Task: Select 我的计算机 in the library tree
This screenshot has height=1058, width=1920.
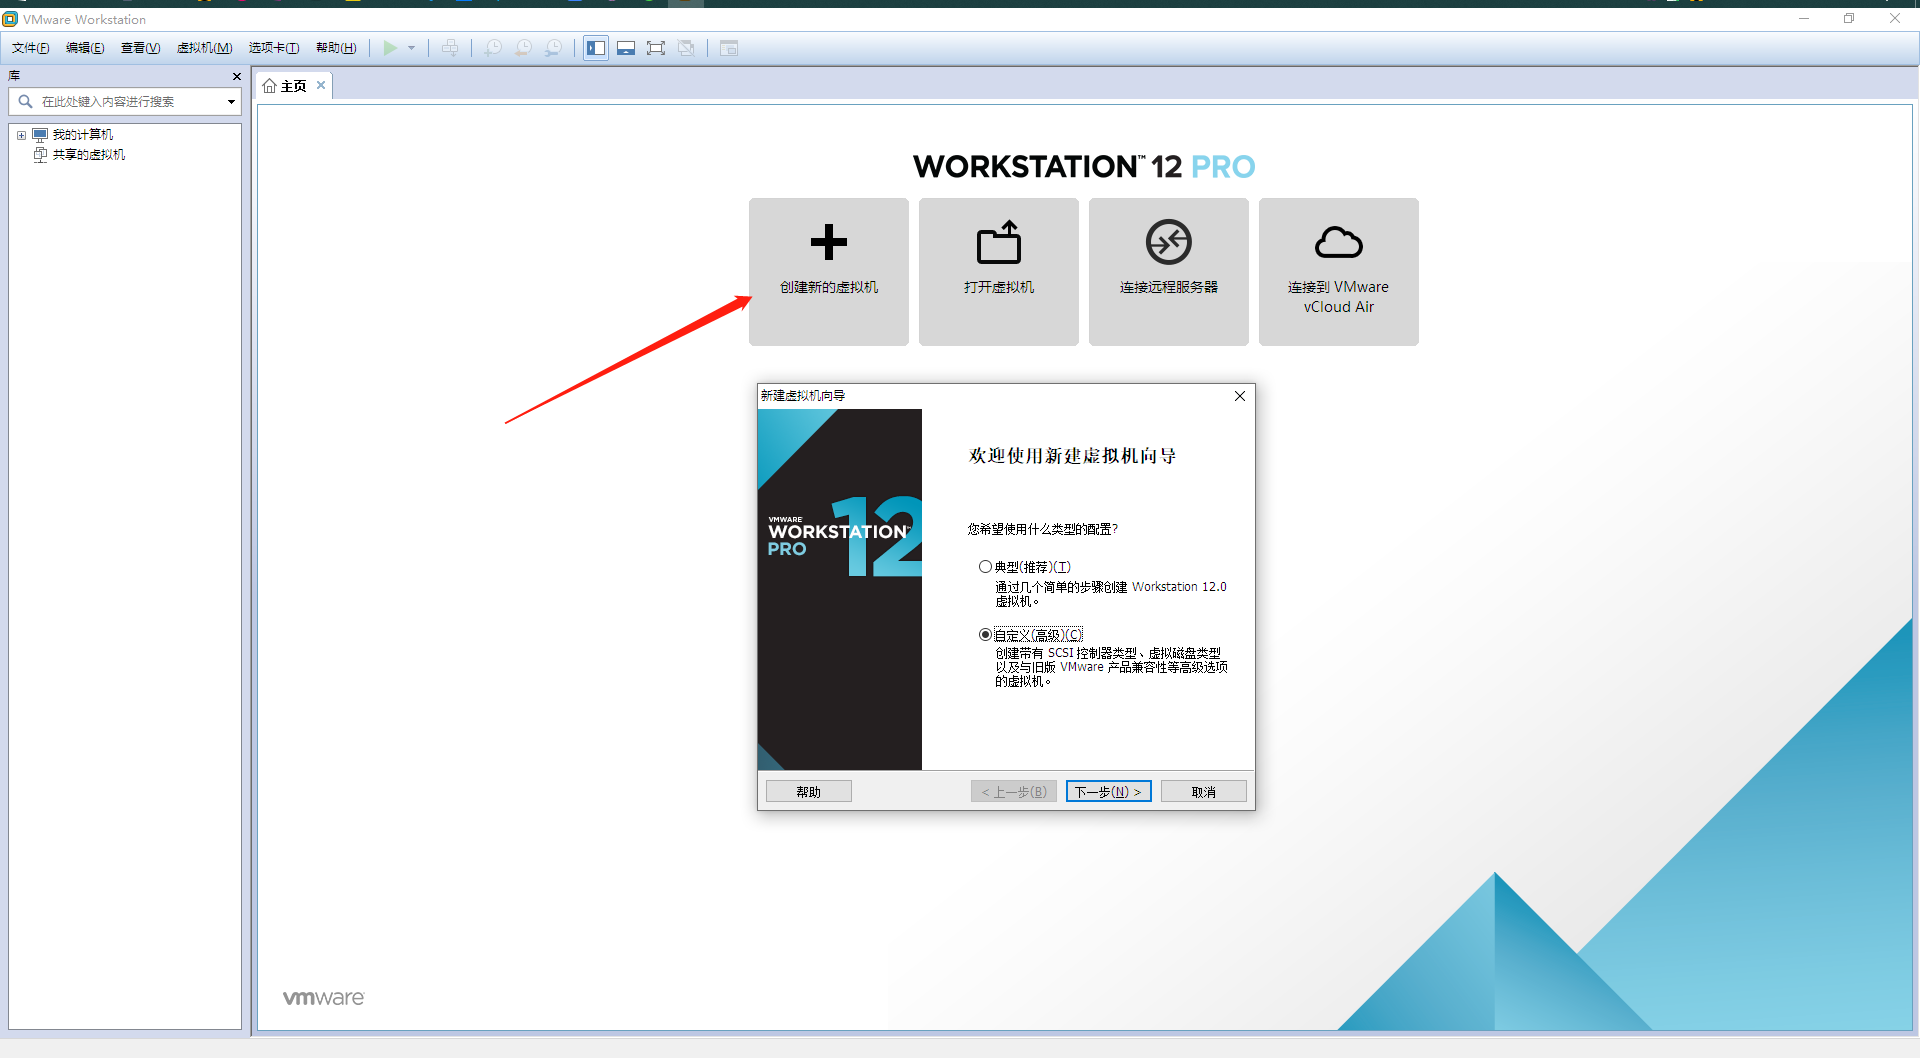Action: [82, 135]
